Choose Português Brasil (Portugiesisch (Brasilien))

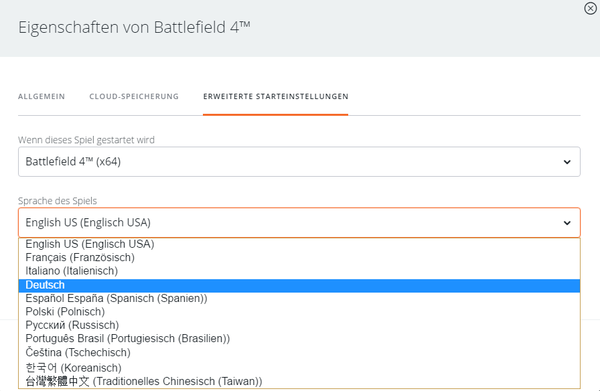[299, 339]
